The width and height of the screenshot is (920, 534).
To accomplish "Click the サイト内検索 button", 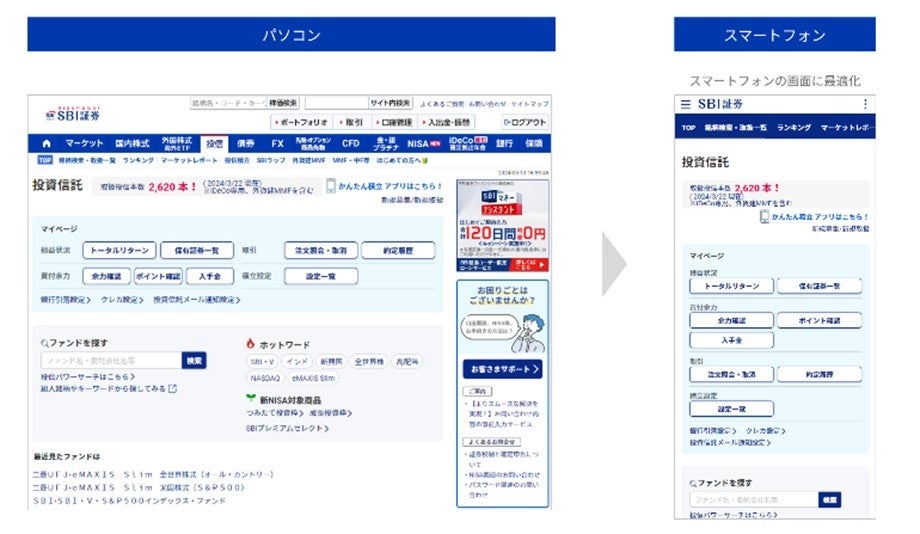I will [390, 103].
